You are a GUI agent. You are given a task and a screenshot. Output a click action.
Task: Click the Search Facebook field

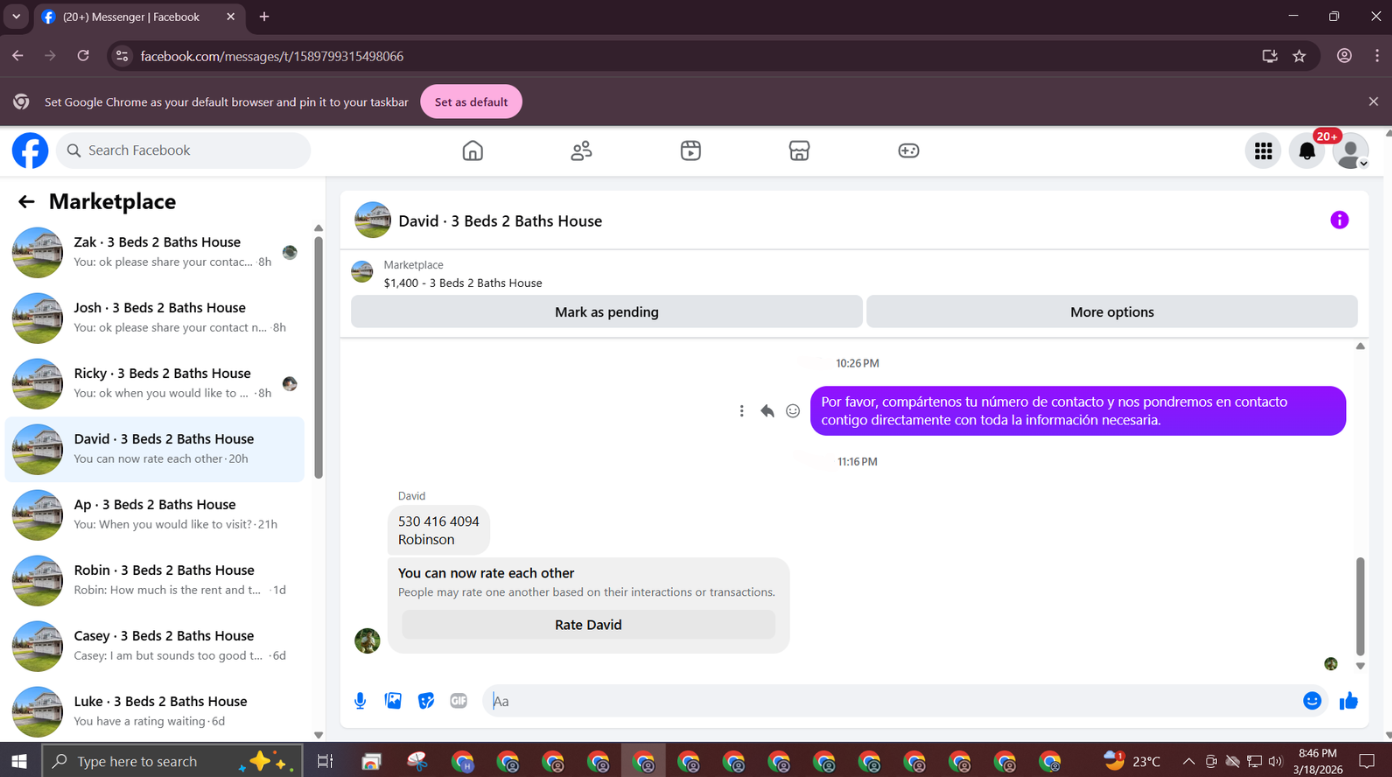coord(183,151)
